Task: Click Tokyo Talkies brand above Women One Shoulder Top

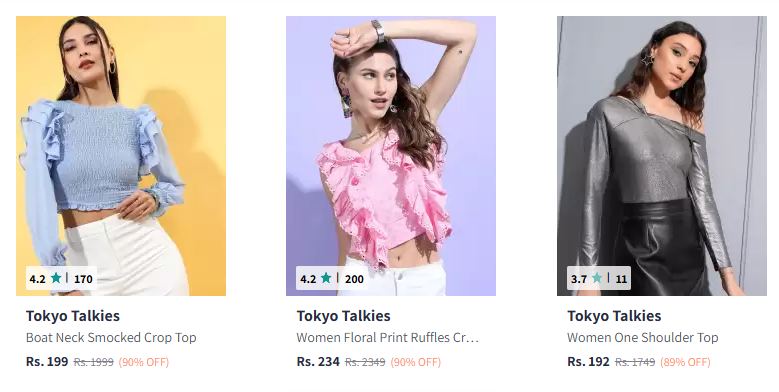Action: coord(615,316)
